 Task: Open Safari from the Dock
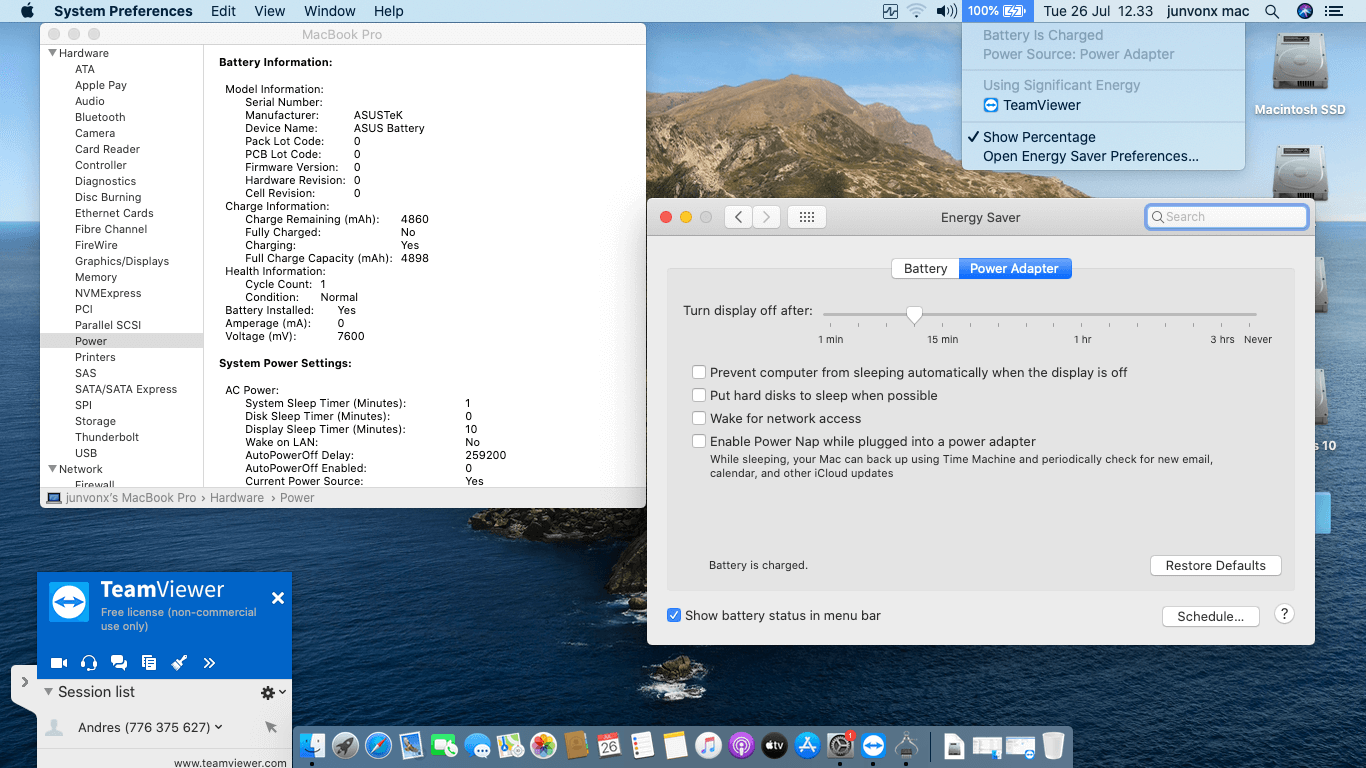(x=378, y=745)
